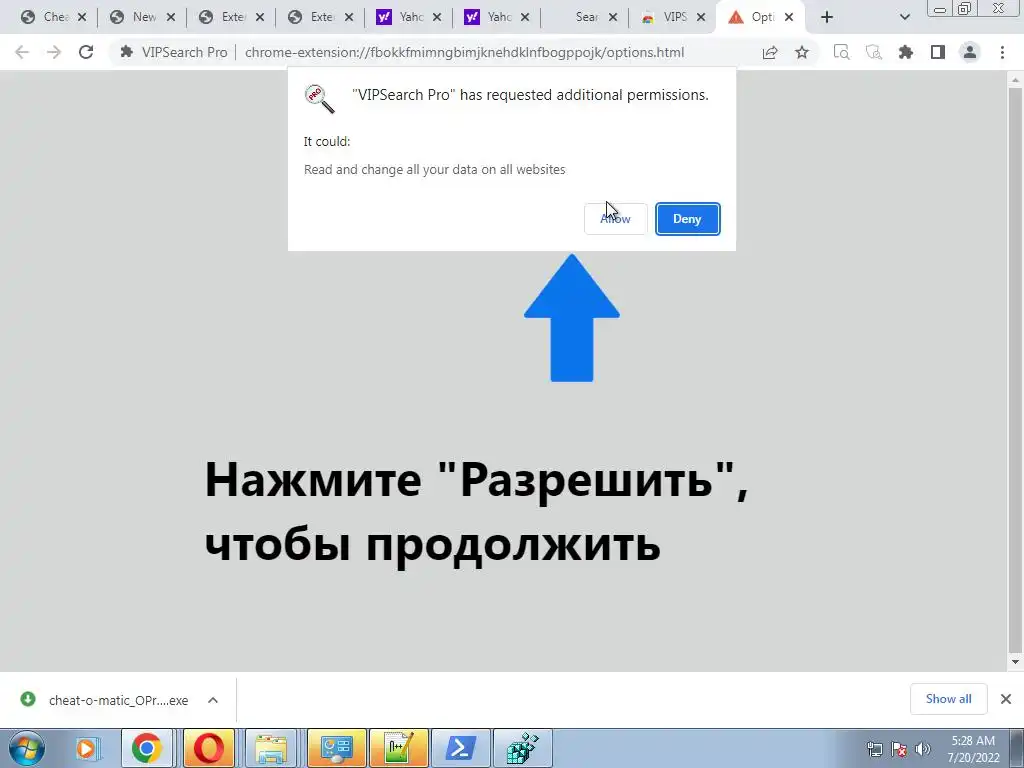The image size is (1024, 768).
Task: Go forward to next page
Action: click(54, 52)
